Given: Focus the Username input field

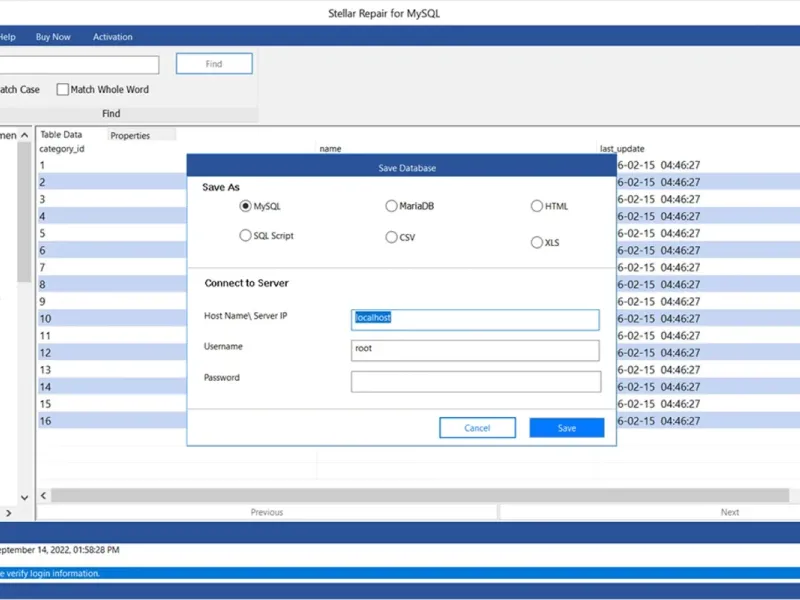Looking at the screenshot, I should click(475, 350).
